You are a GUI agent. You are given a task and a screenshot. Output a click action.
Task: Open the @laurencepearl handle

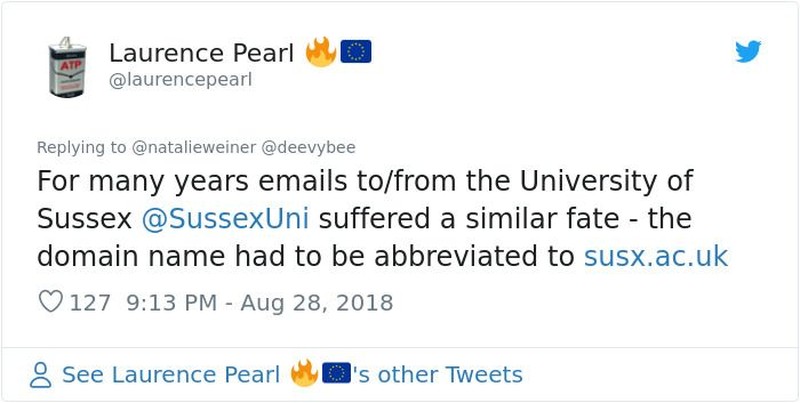pos(180,79)
